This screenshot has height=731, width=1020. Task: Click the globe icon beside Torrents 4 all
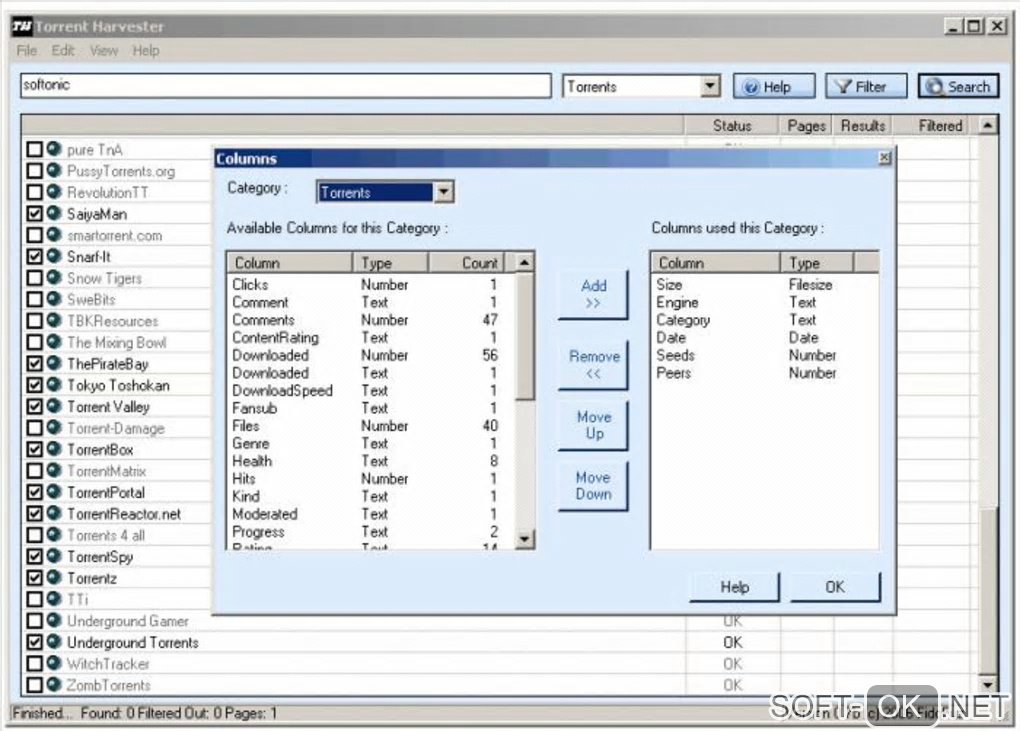(x=54, y=535)
